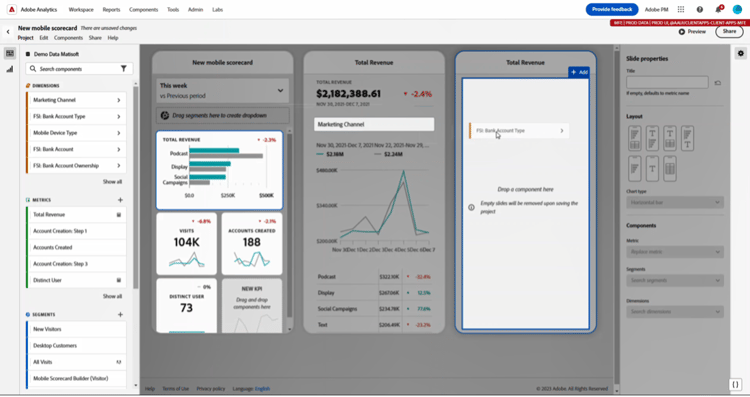Choose the table-only layout
This screenshot has width=750, height=397.
coord(670,168)
